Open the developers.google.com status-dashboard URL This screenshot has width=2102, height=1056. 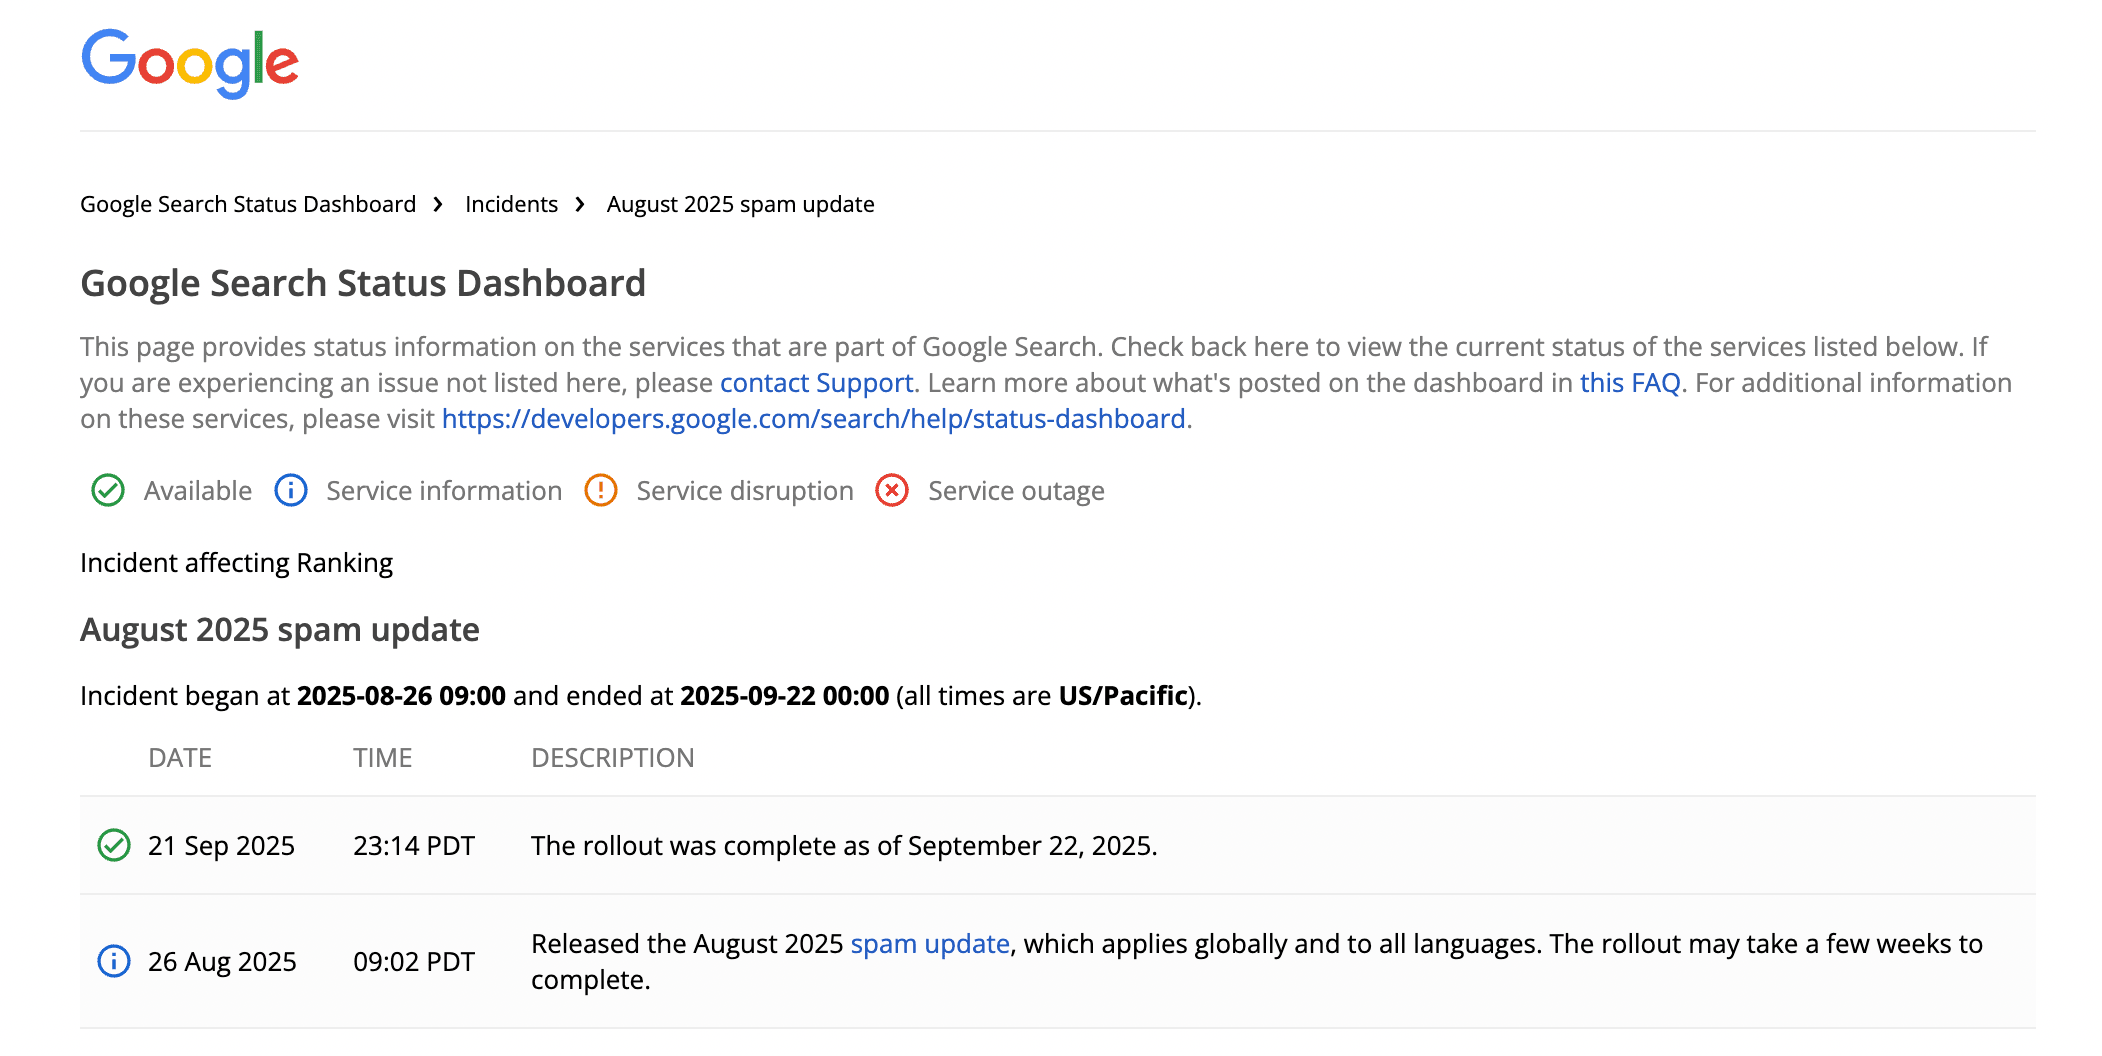[x=813, y=419]
